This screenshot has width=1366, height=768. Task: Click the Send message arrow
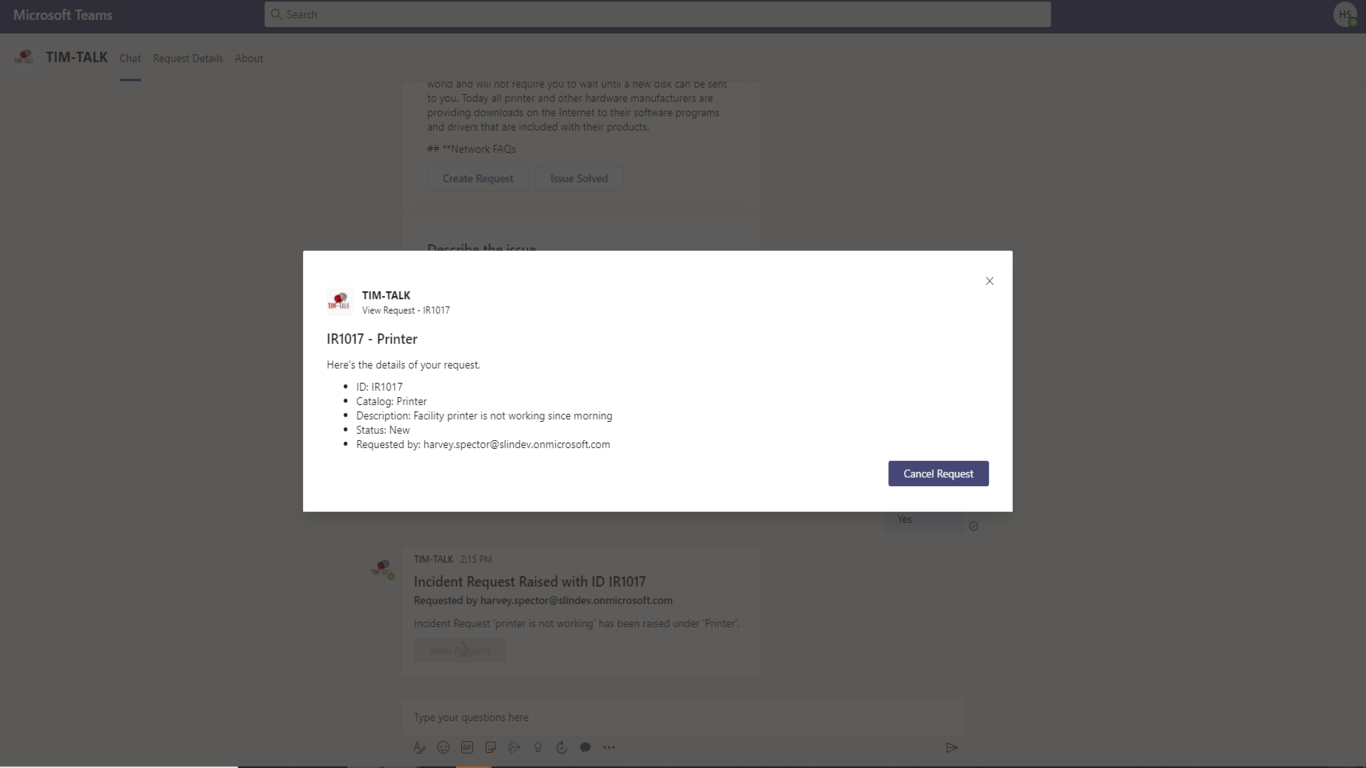[x=951, y=748]
